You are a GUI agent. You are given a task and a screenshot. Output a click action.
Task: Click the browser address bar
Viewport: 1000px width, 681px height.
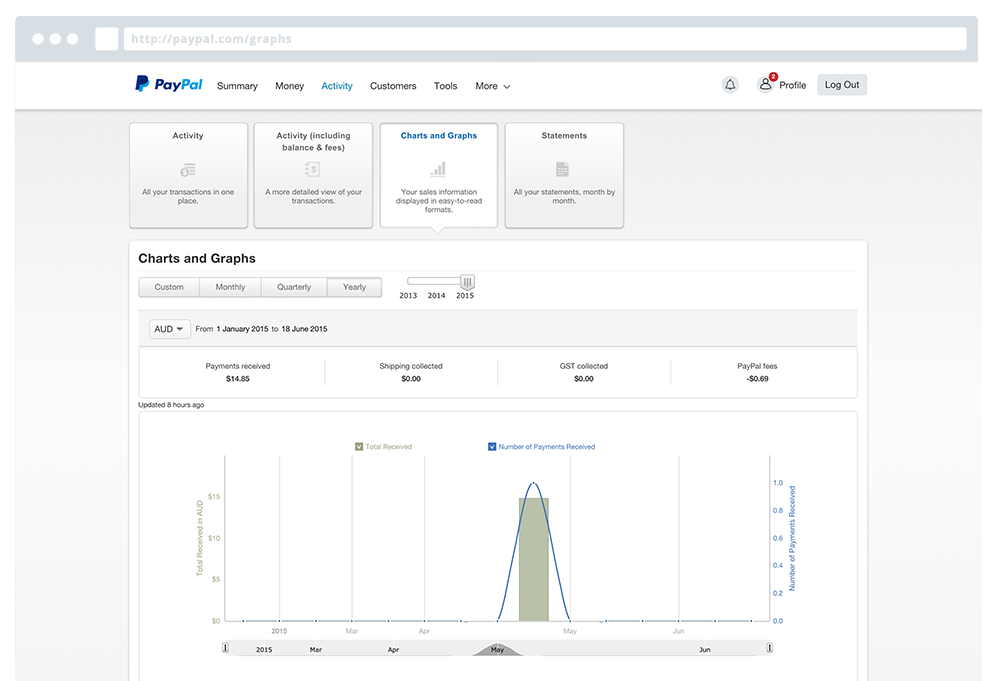click(x=545, y=39)
